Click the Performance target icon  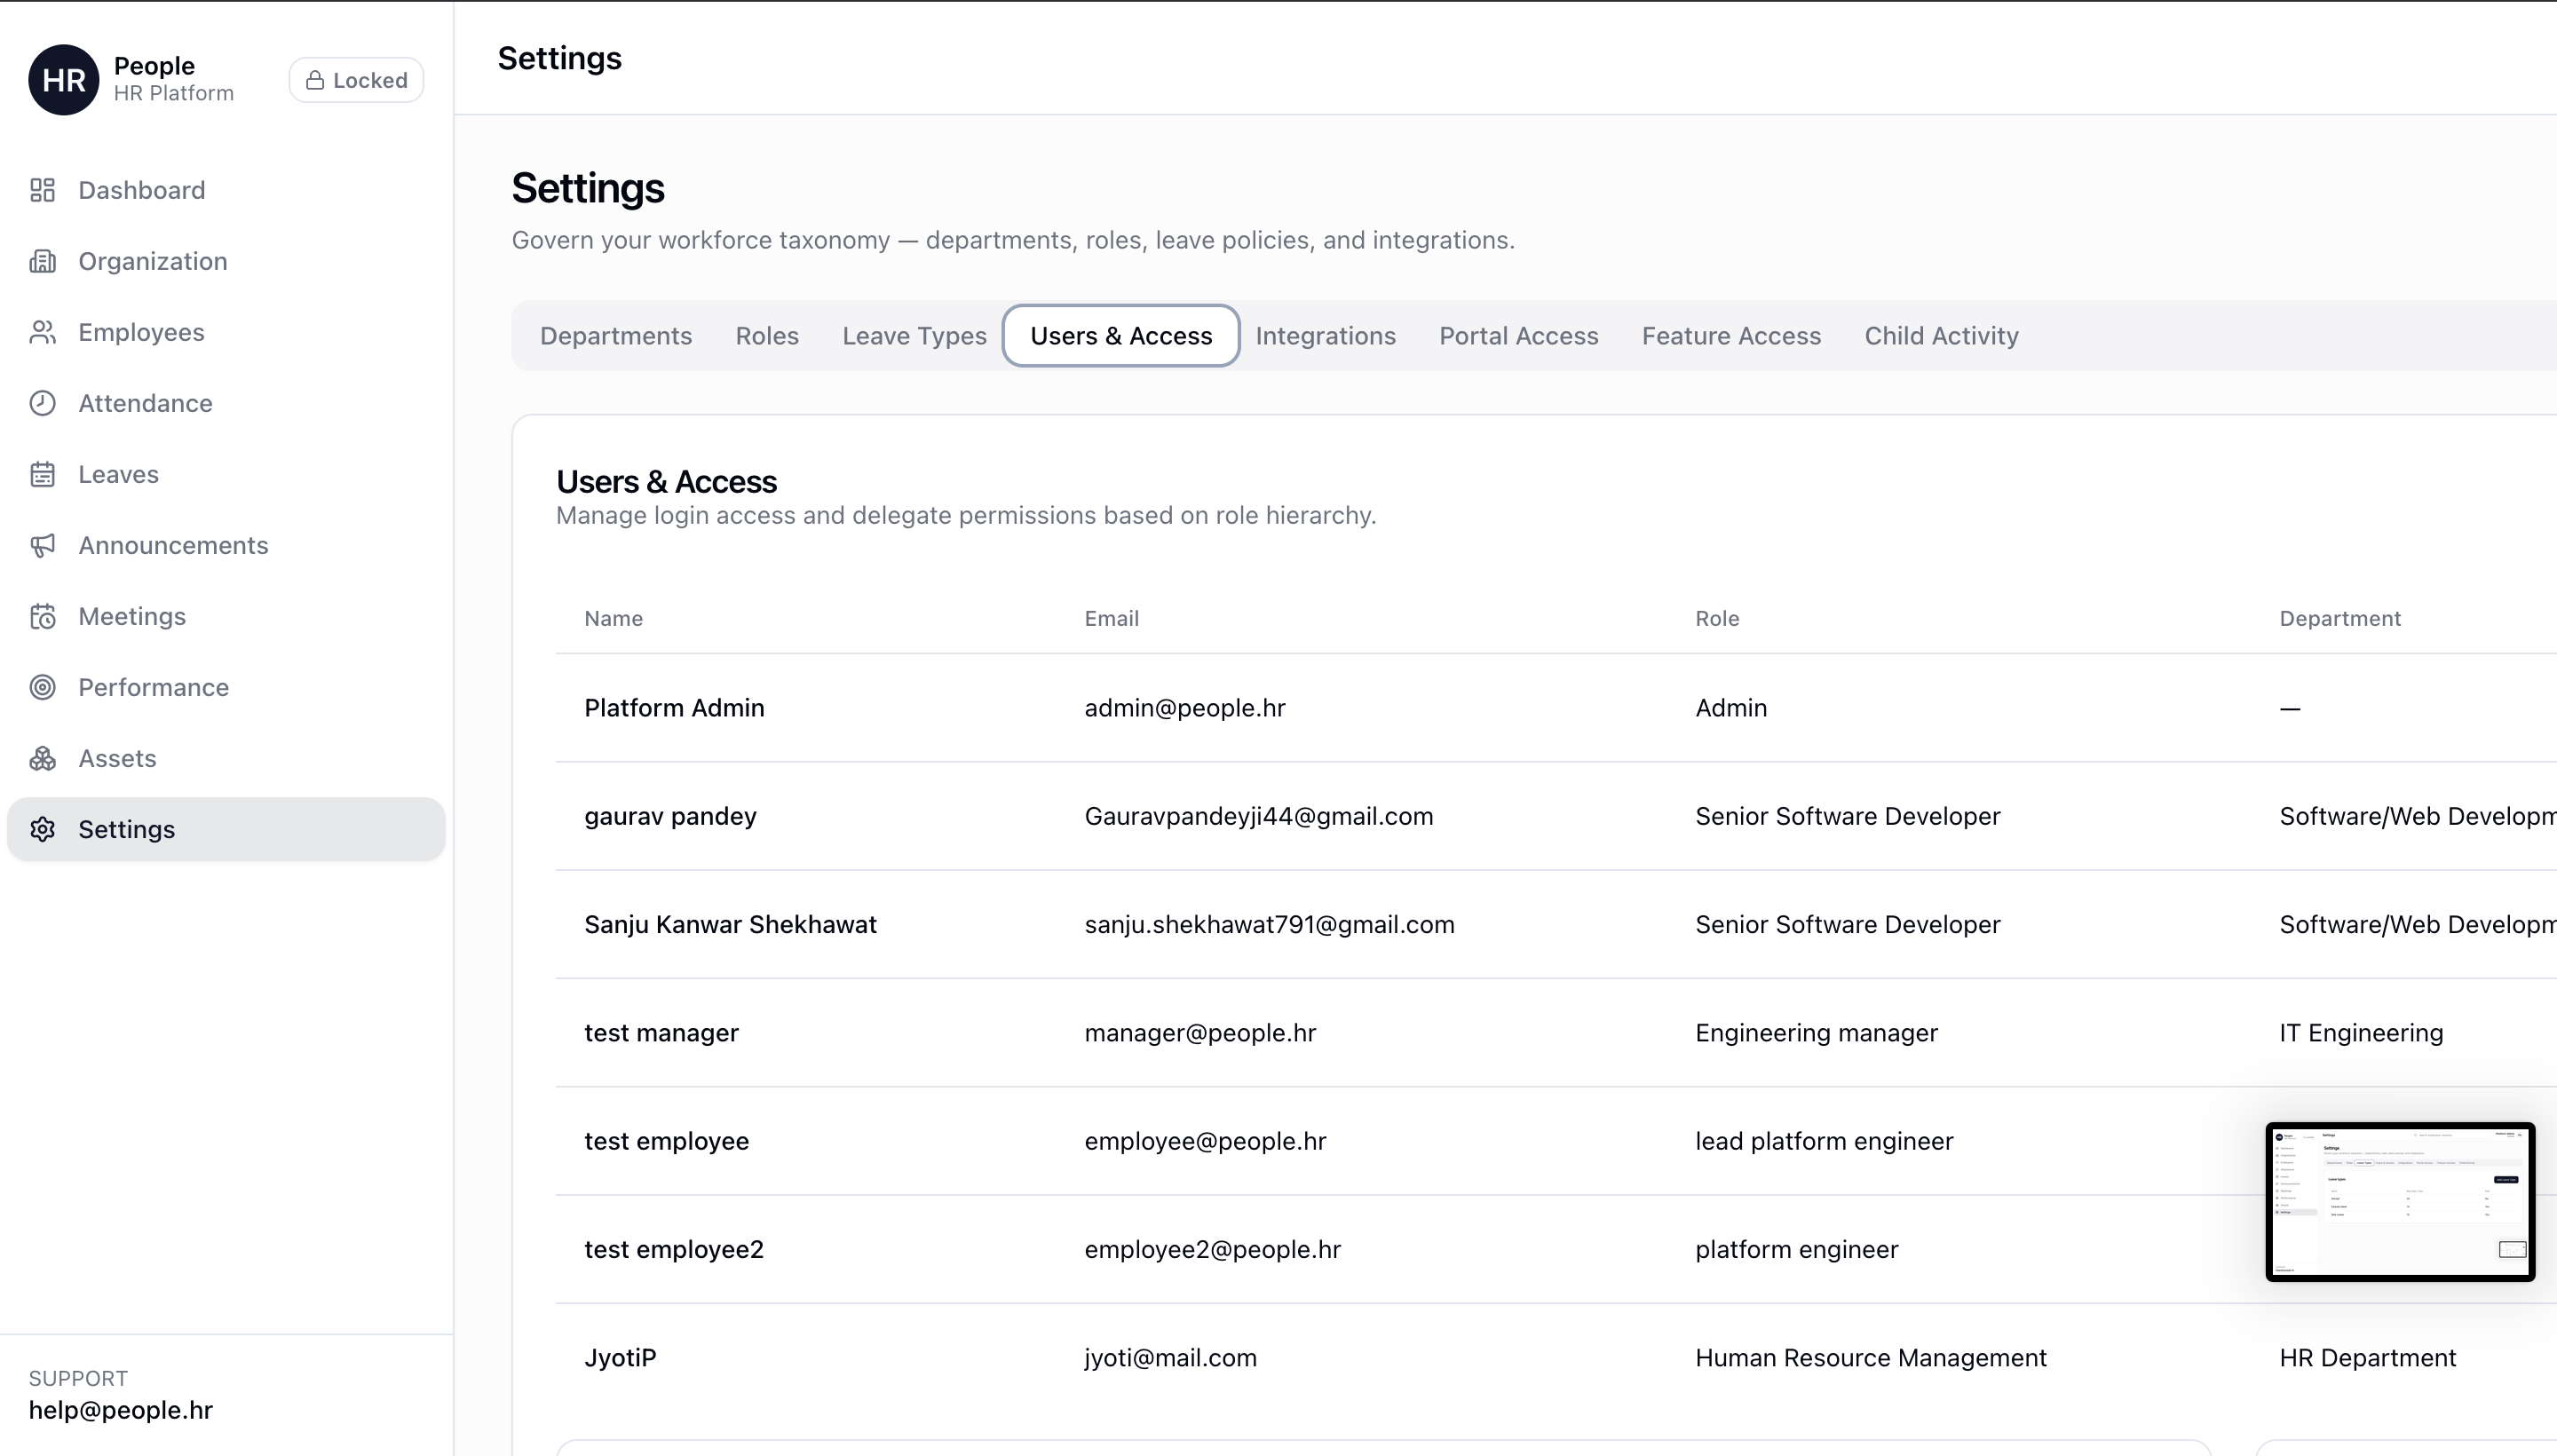pos(42,687)
